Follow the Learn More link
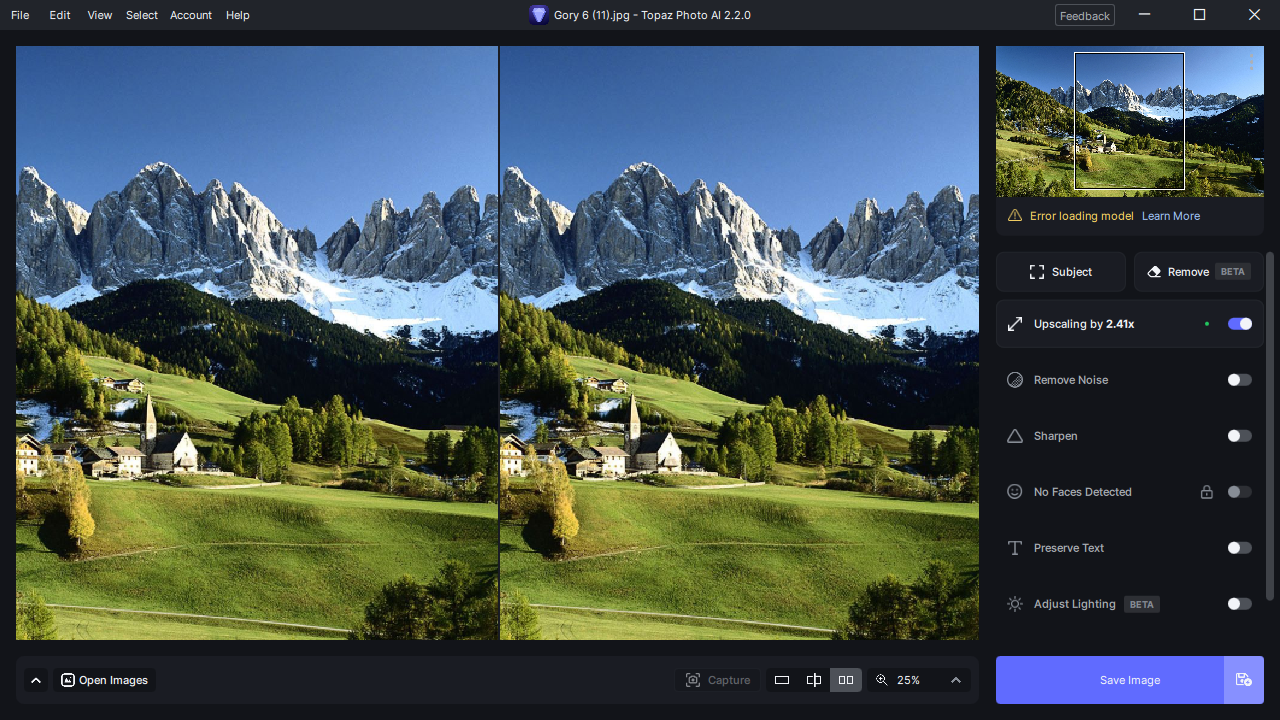1280x720 pixels. 1171,216
